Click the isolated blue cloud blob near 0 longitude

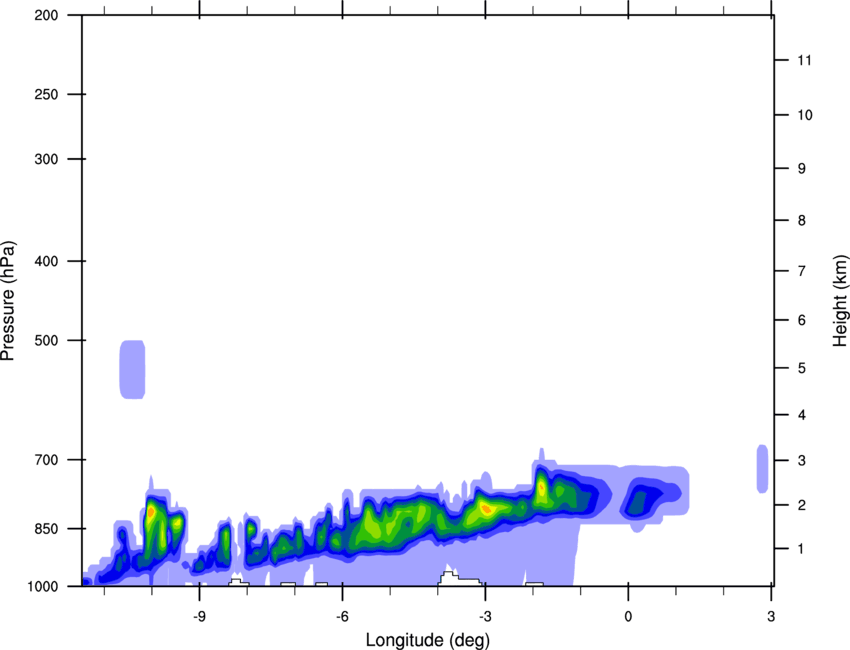pos(651,498)
